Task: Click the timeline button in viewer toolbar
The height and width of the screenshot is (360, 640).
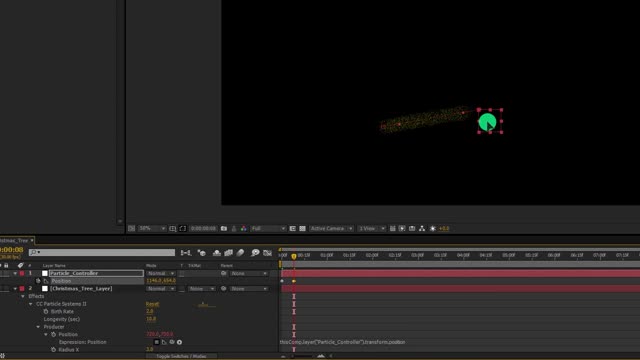Action: click(x=412, y=229)
